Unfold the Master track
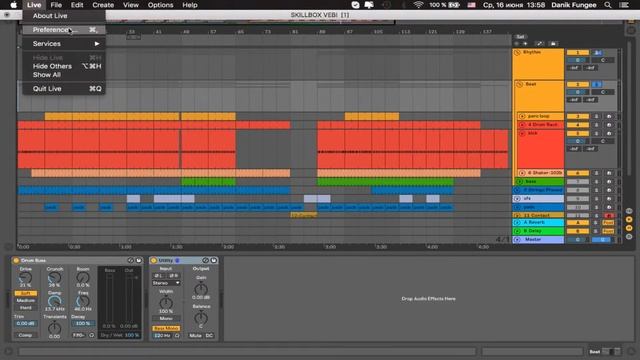 517,240
